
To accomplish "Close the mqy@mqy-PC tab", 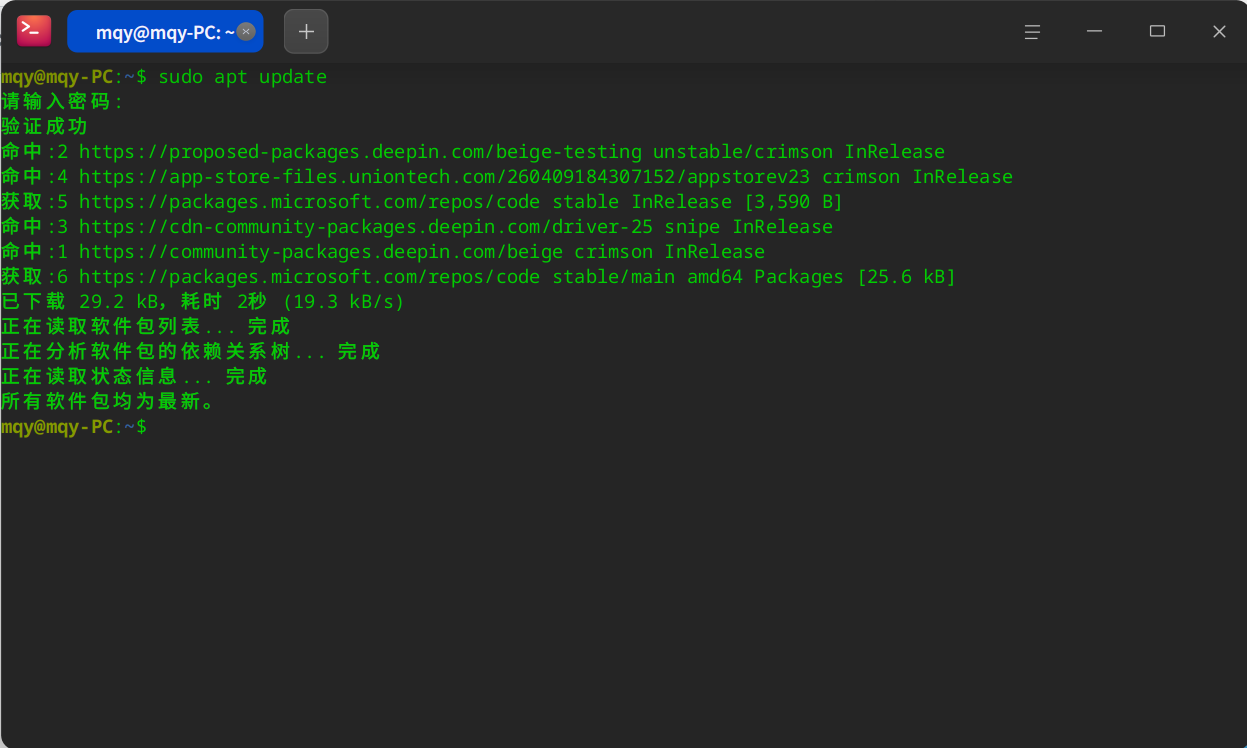I will click(246, 31).
